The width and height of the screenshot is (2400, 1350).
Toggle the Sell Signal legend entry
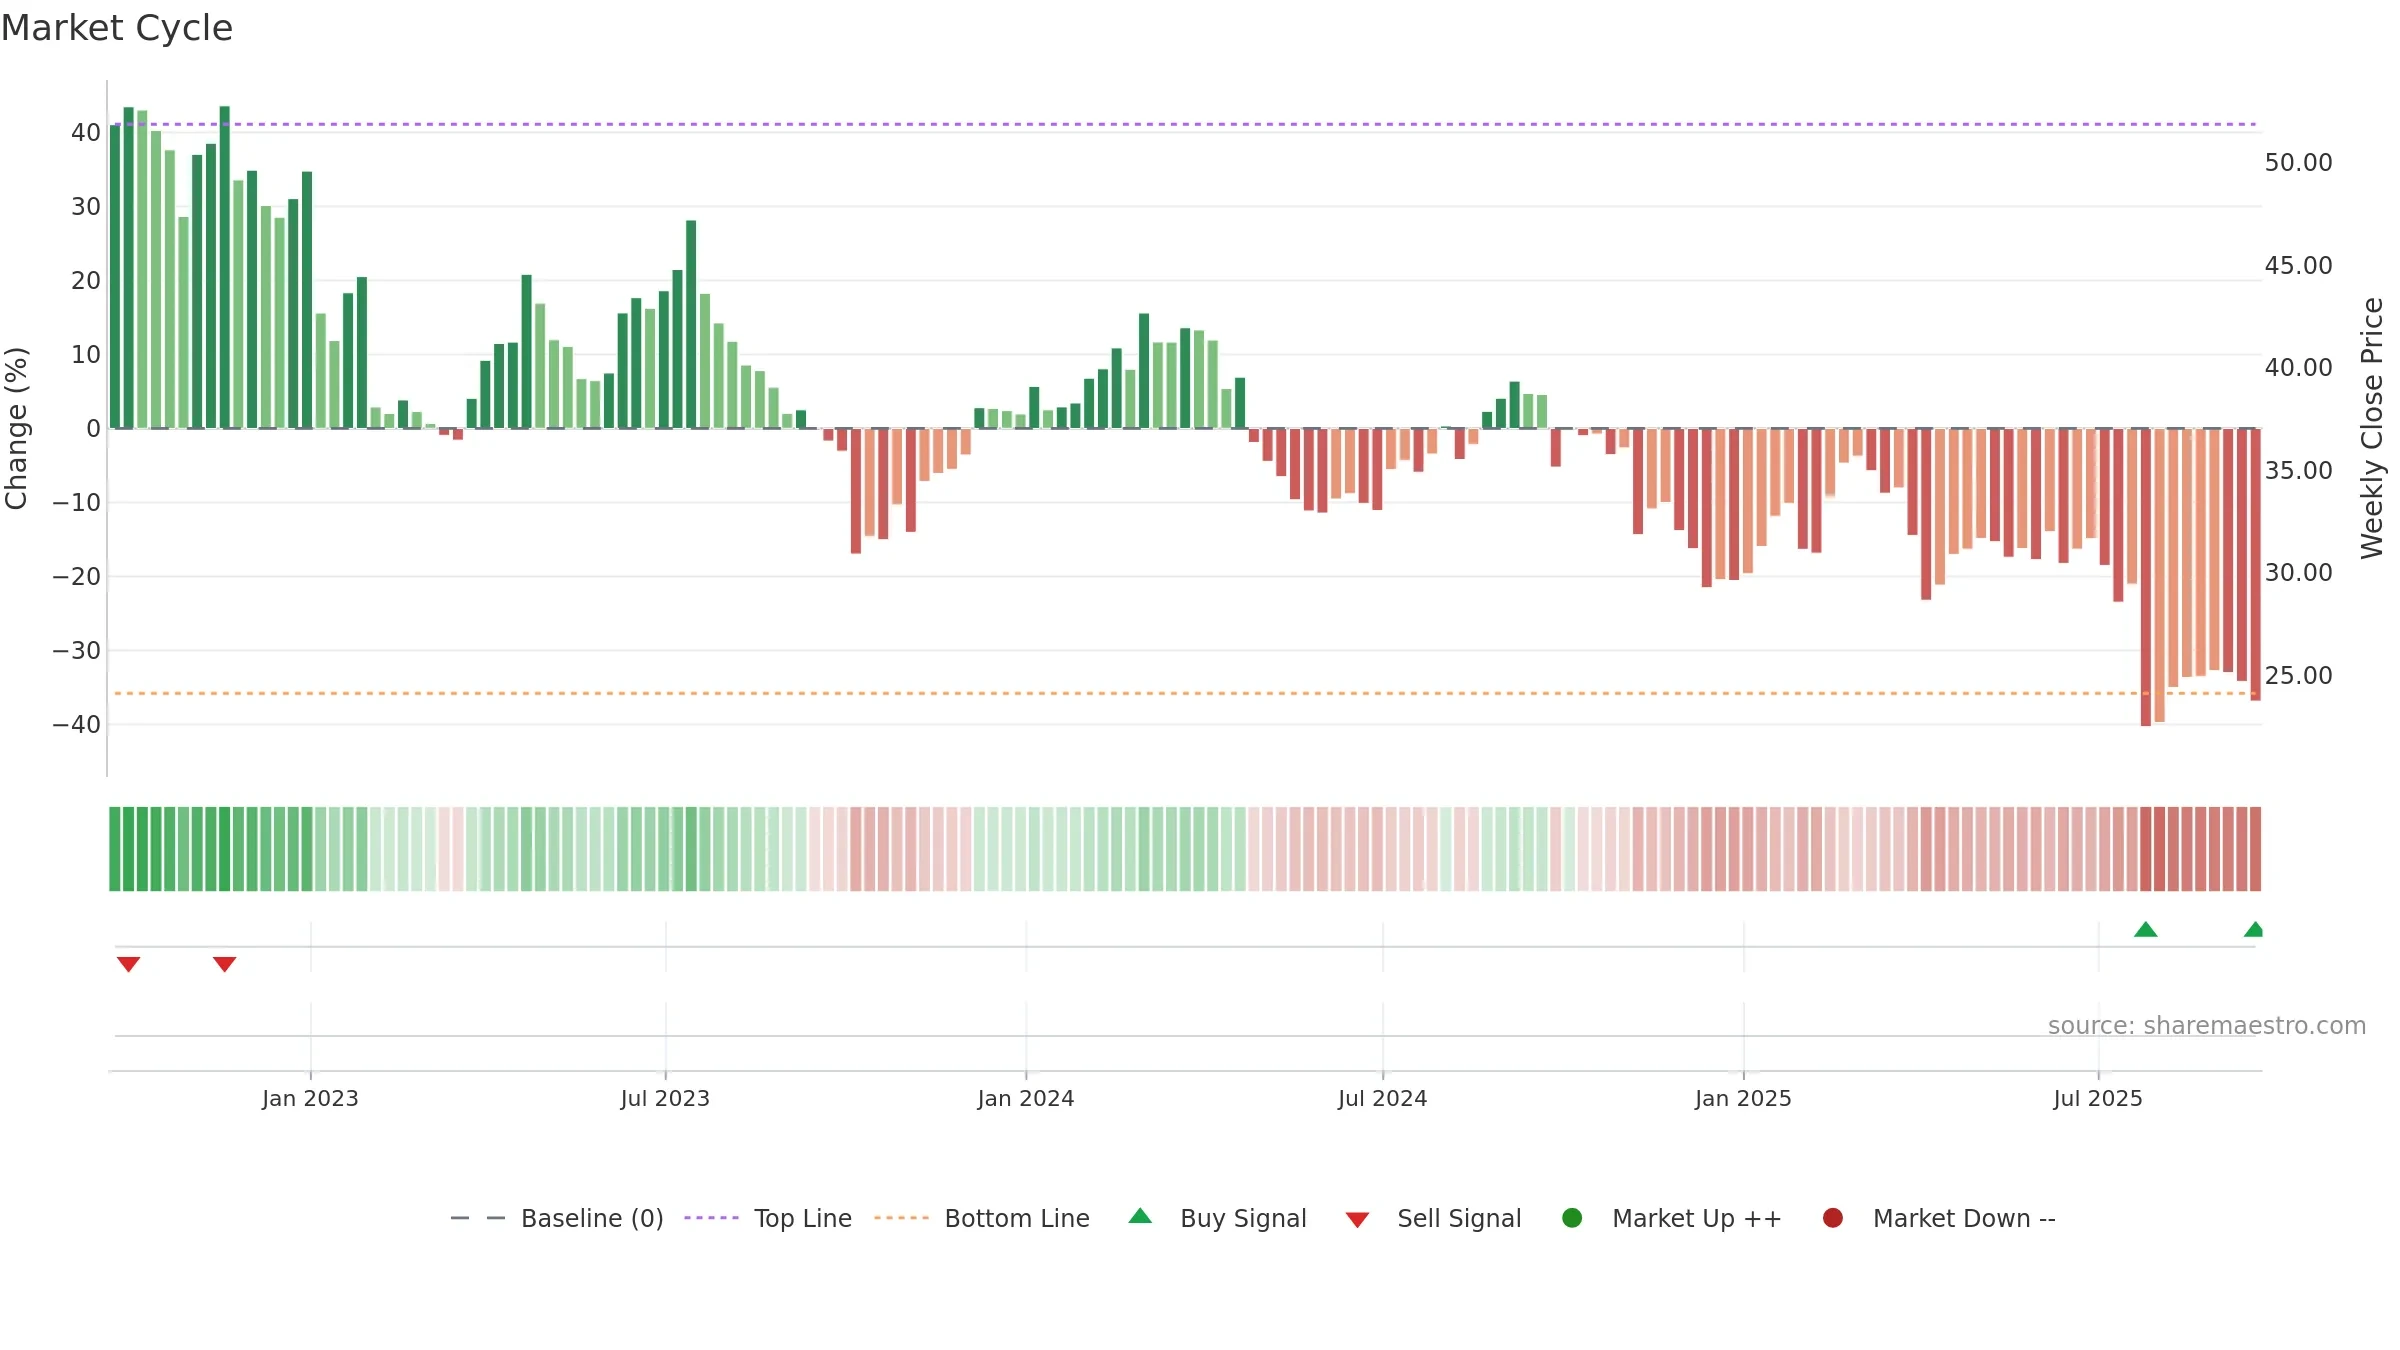(1433, 1218)
